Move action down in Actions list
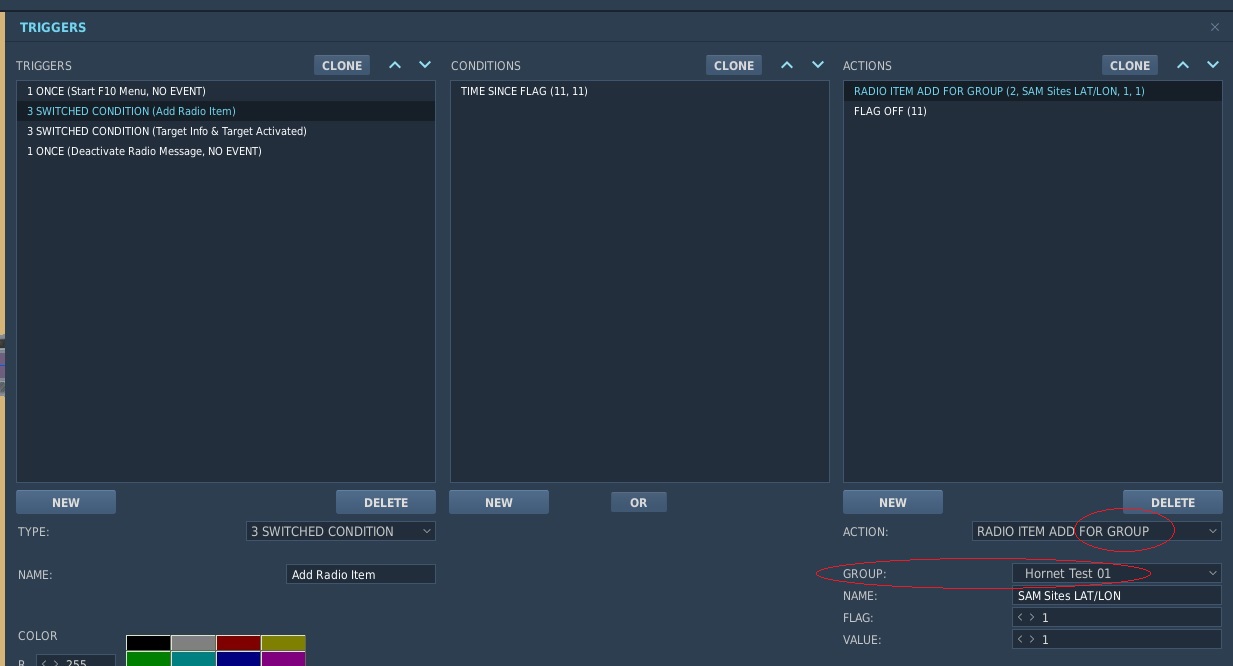Viewport: 1233px width, 666px height. pos(1213,65)
